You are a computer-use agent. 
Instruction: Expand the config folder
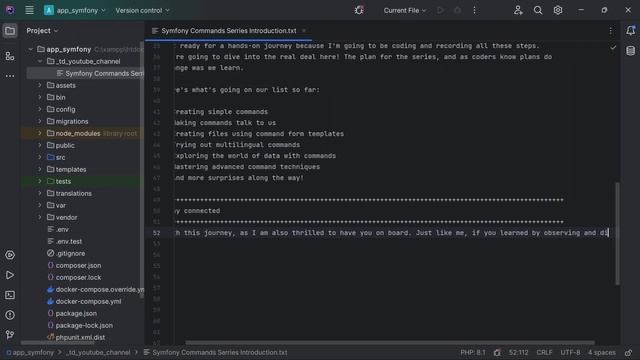[x=40, y=109]
